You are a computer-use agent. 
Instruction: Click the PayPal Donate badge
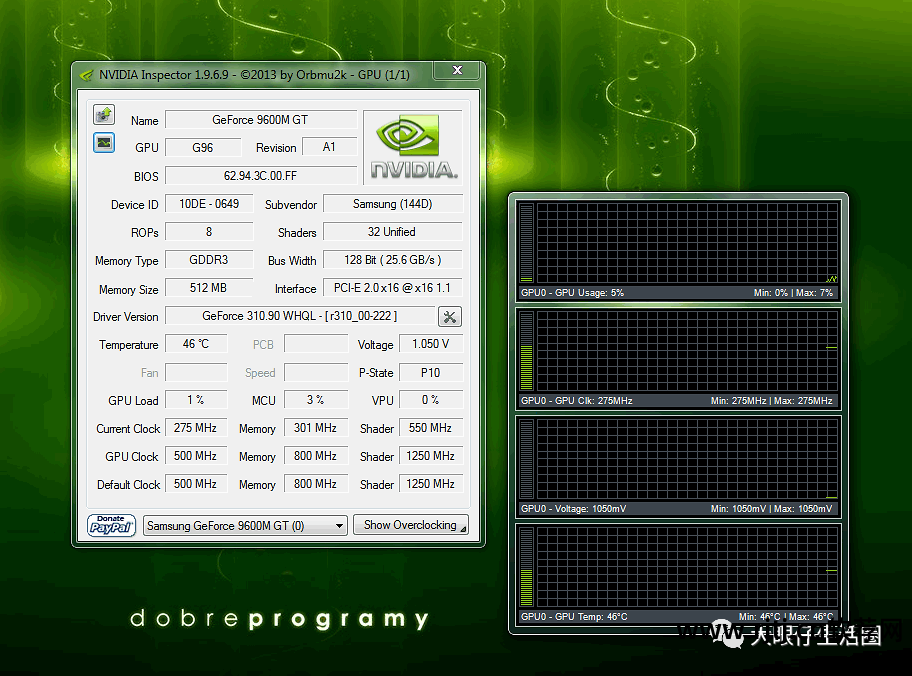(x=112, y=525)
